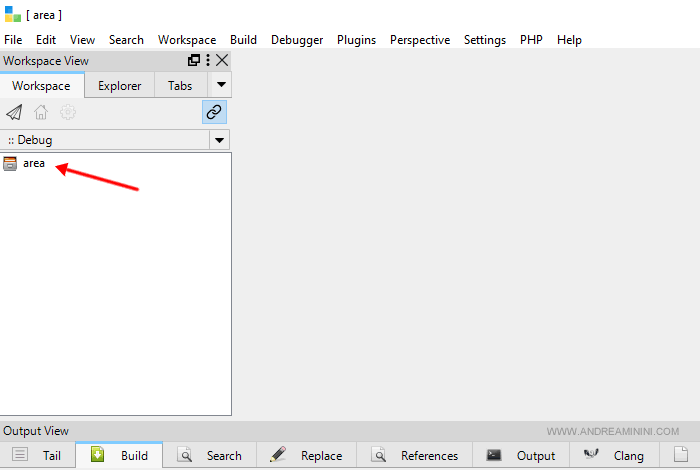The width and height of the screenshot is (700, 470).
Task: Select the Tabs tab in Workspace View
Action: coord(180,86)
